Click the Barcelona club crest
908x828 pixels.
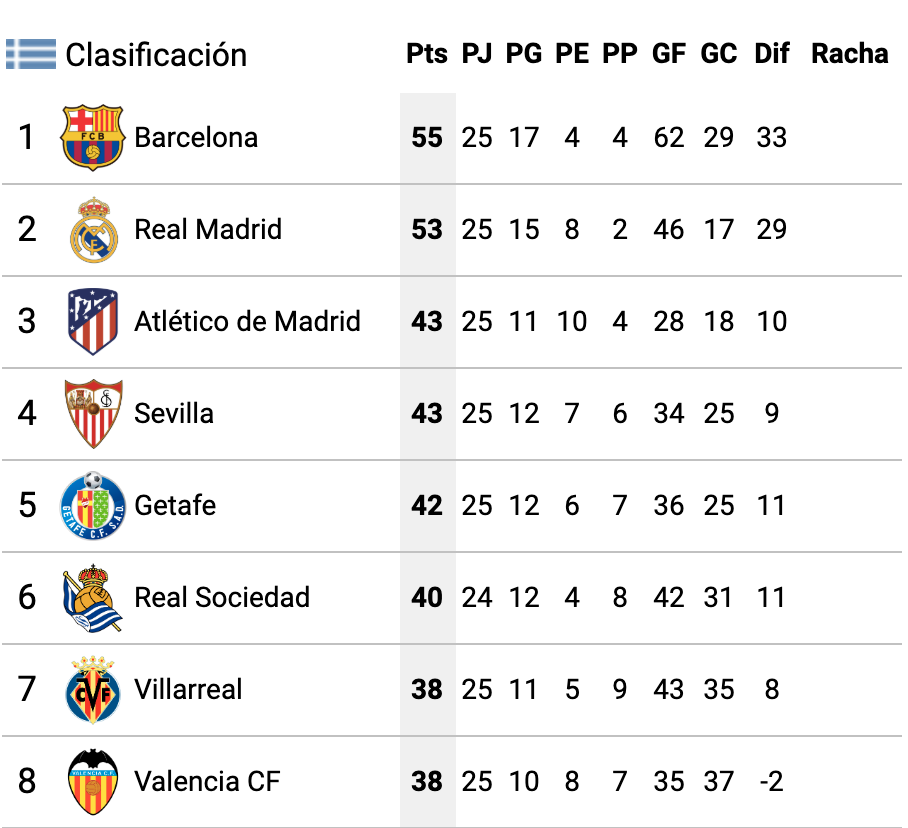tap(93, 137)
